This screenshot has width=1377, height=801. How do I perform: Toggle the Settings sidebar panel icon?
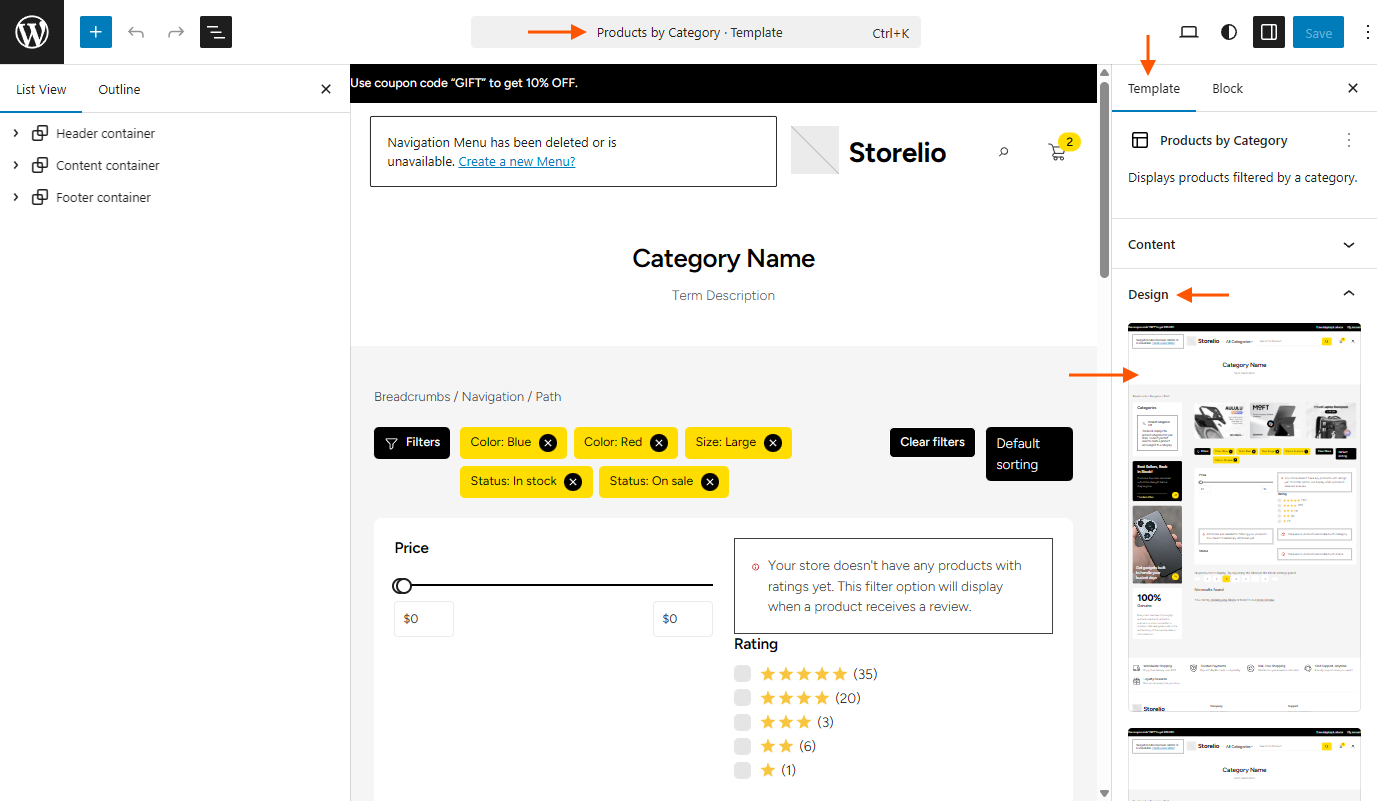(x=1269, y=32)
